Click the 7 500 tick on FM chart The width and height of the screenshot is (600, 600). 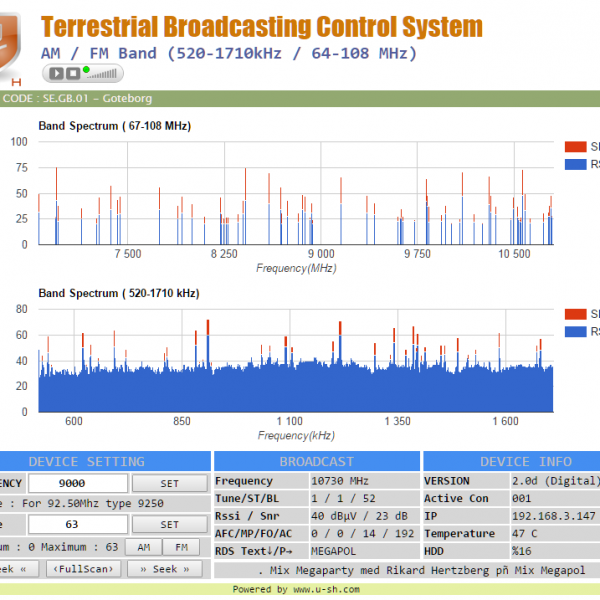(128, 254)
